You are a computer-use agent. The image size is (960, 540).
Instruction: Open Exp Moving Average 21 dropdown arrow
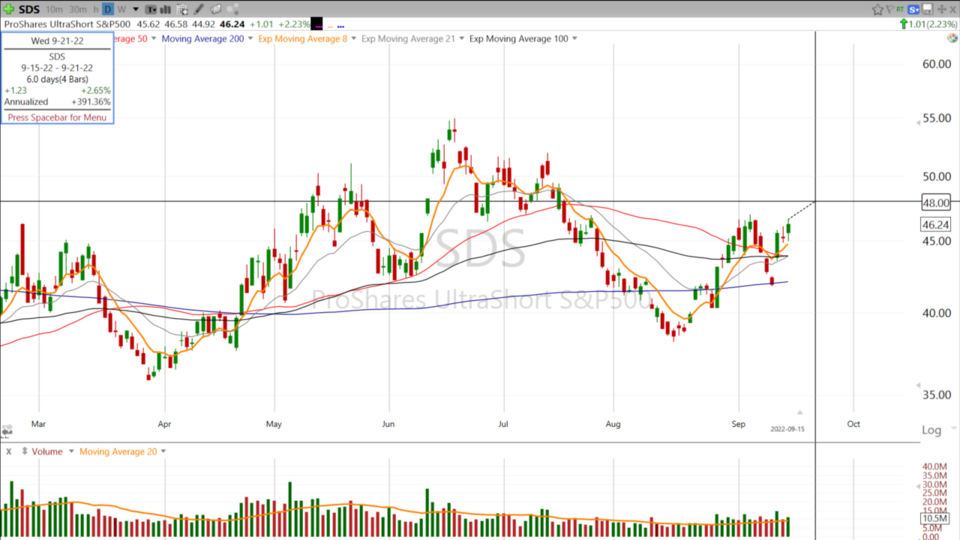pos(462,39)
